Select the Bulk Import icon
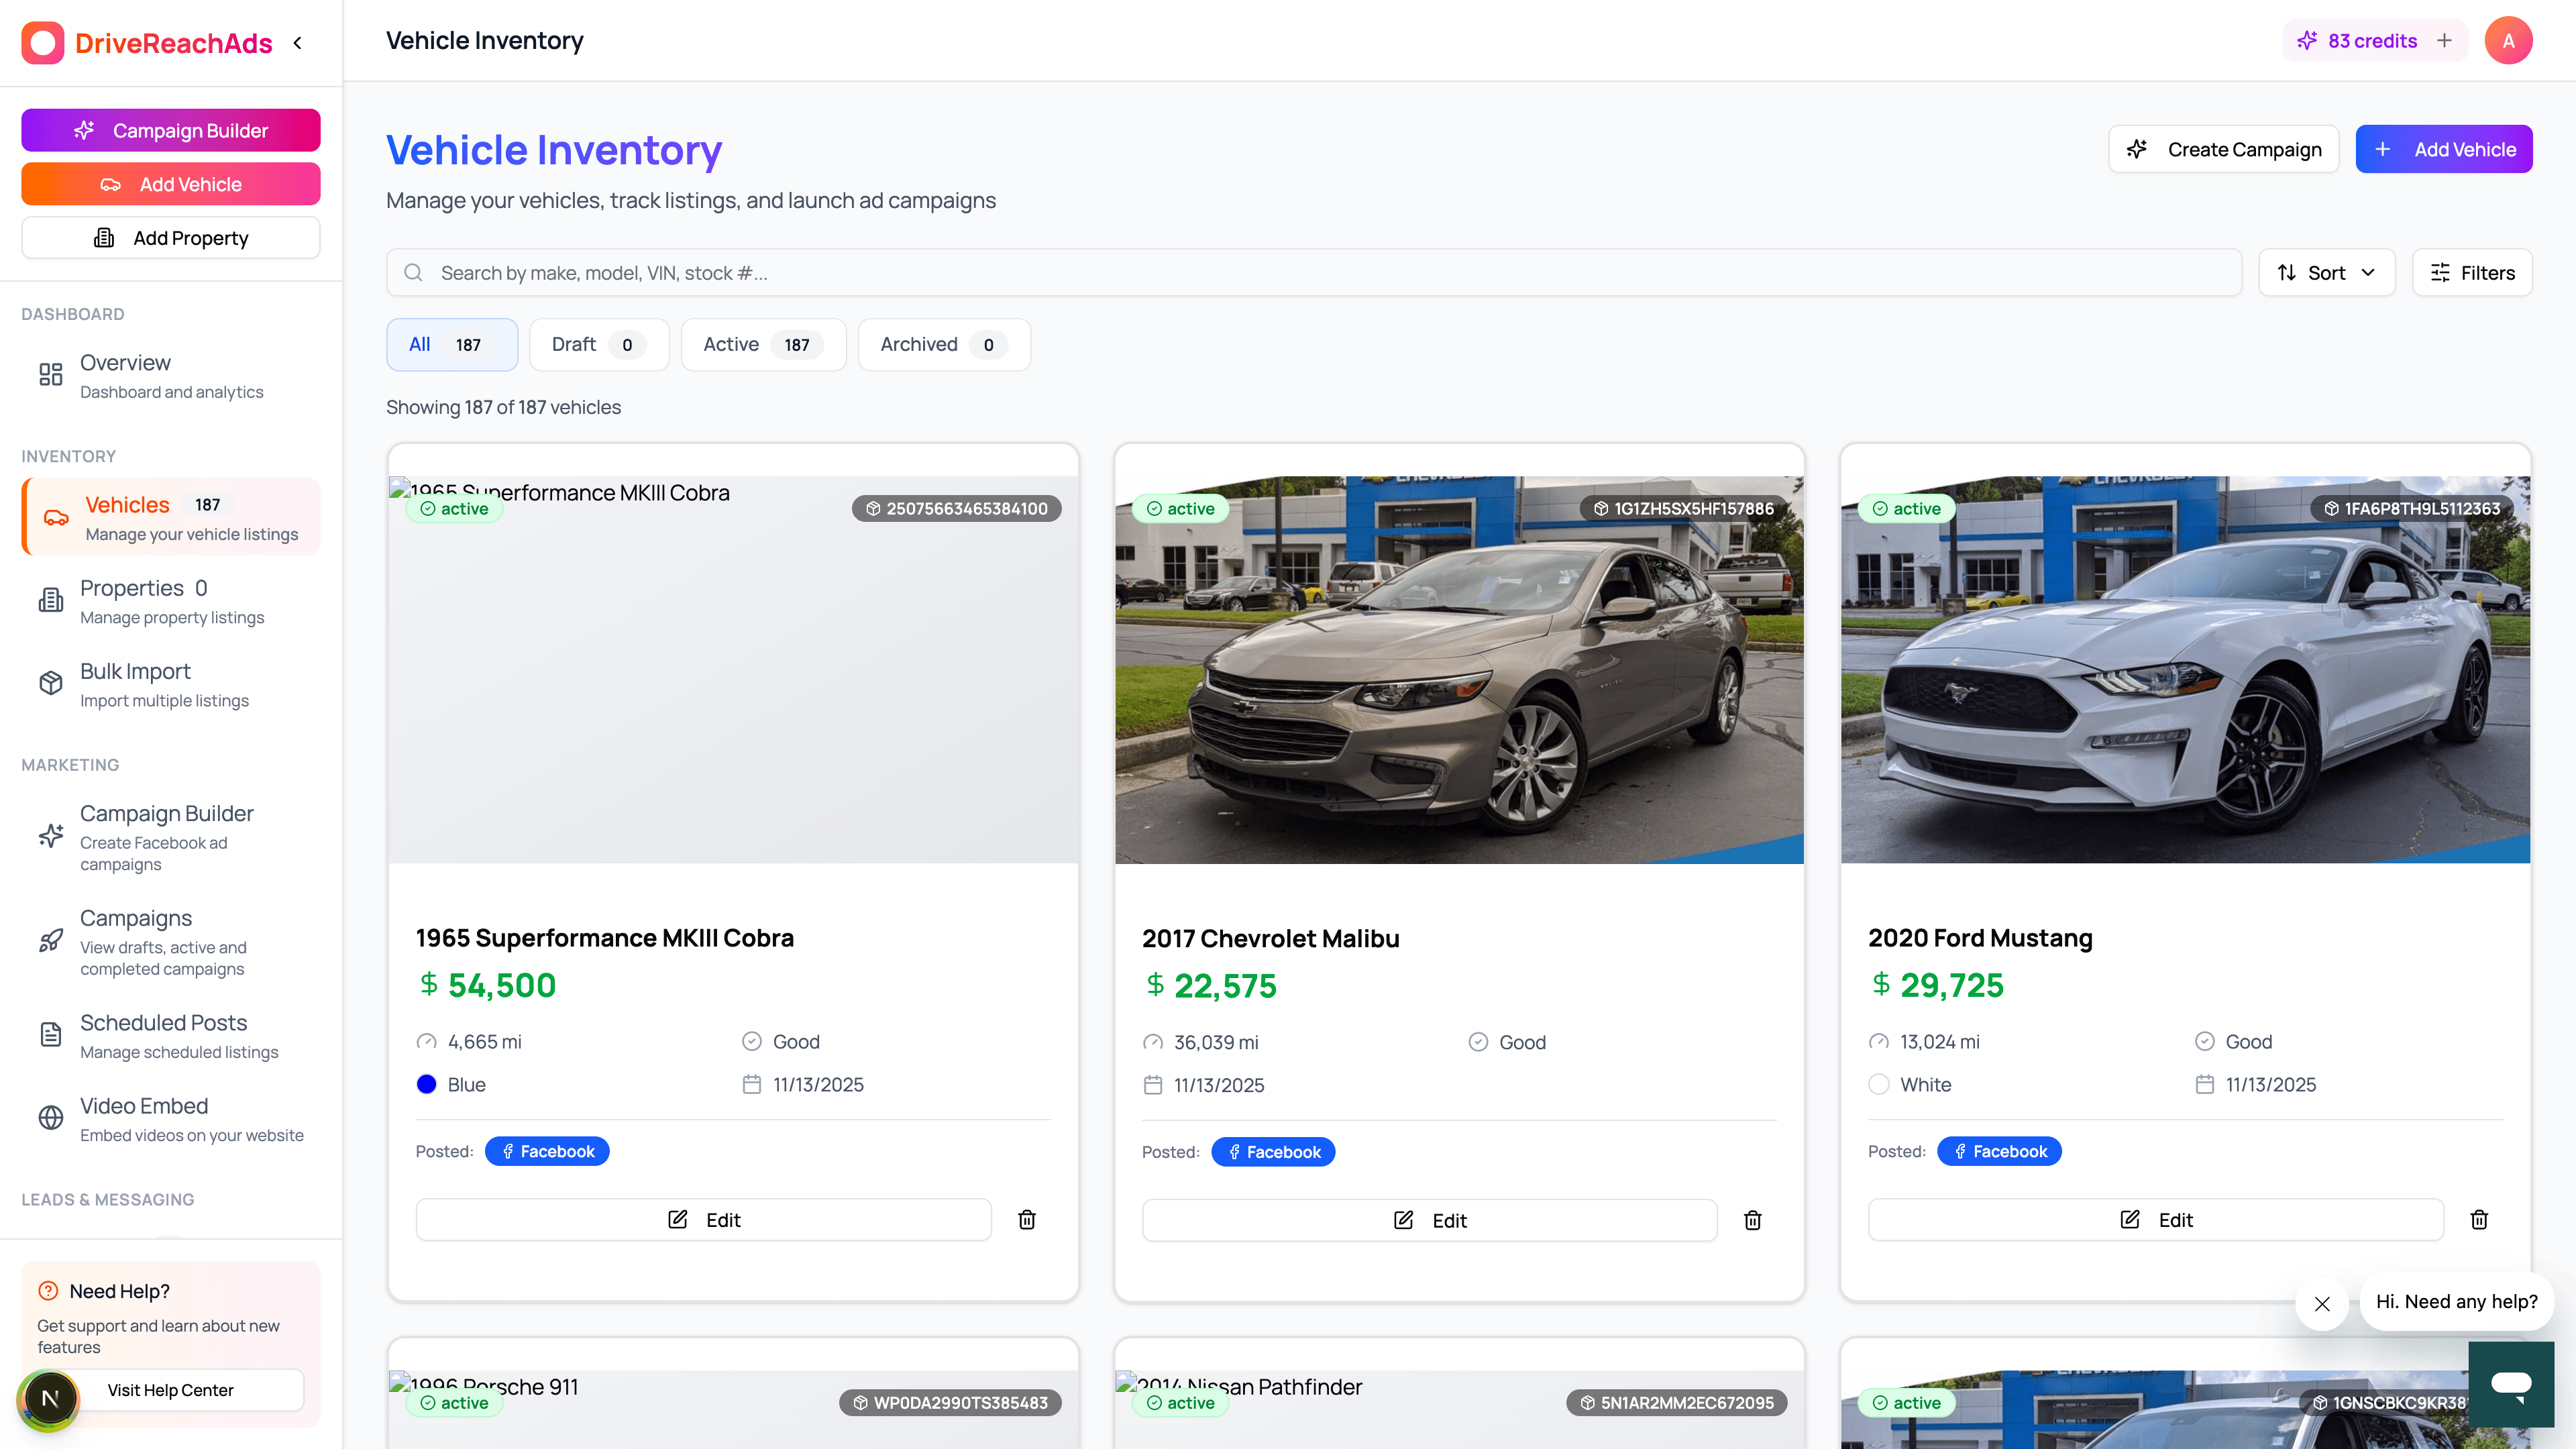This screenshot has width=2576, height=1449. coord(51,684)
